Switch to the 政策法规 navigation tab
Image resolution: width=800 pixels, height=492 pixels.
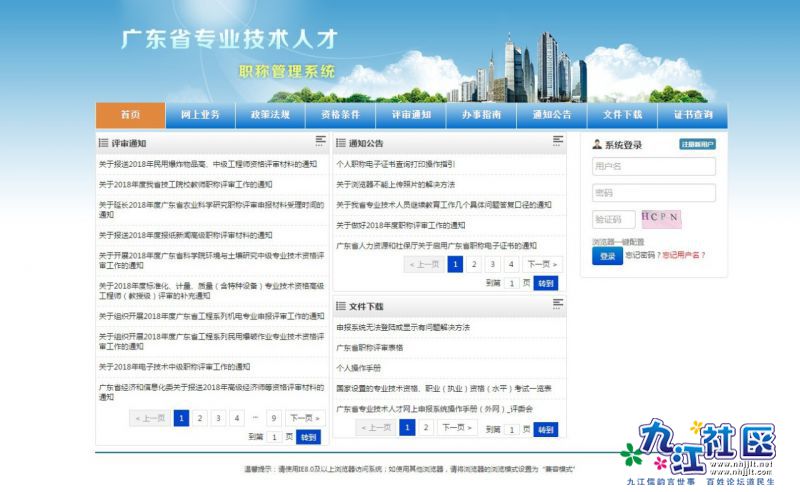(x=270, y=115)
